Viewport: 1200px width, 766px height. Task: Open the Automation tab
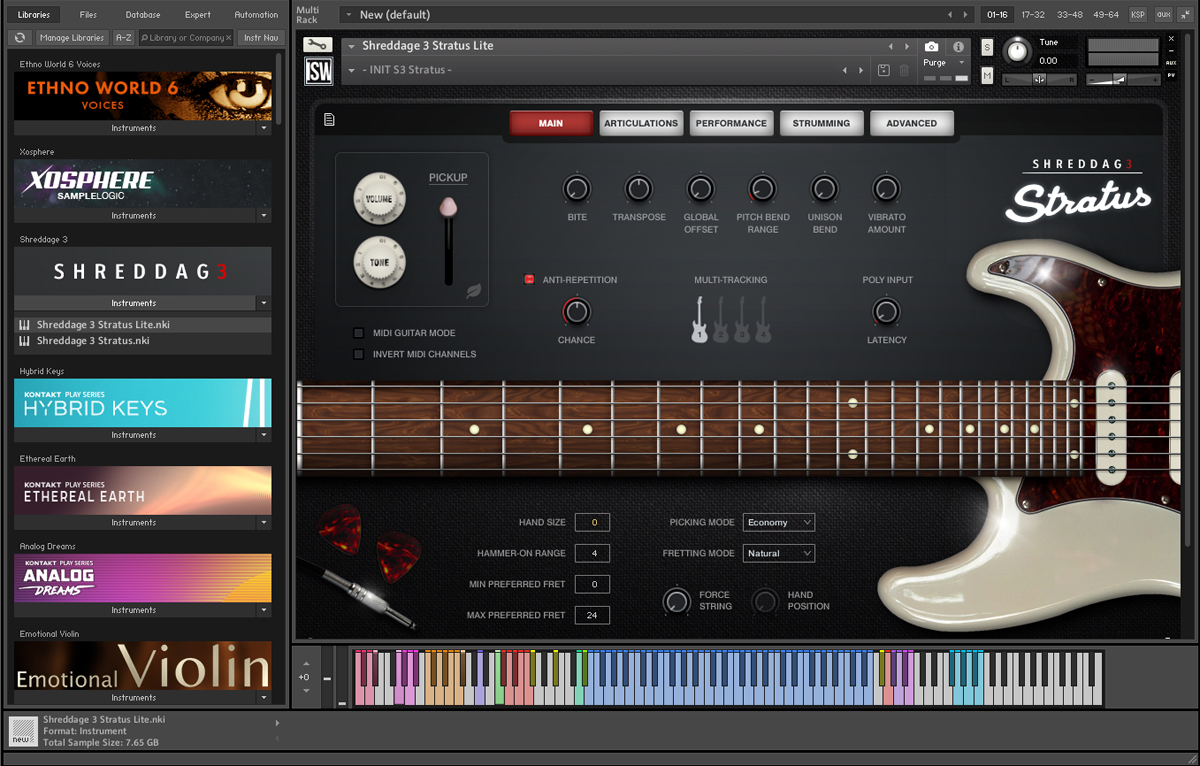(256, 15)
